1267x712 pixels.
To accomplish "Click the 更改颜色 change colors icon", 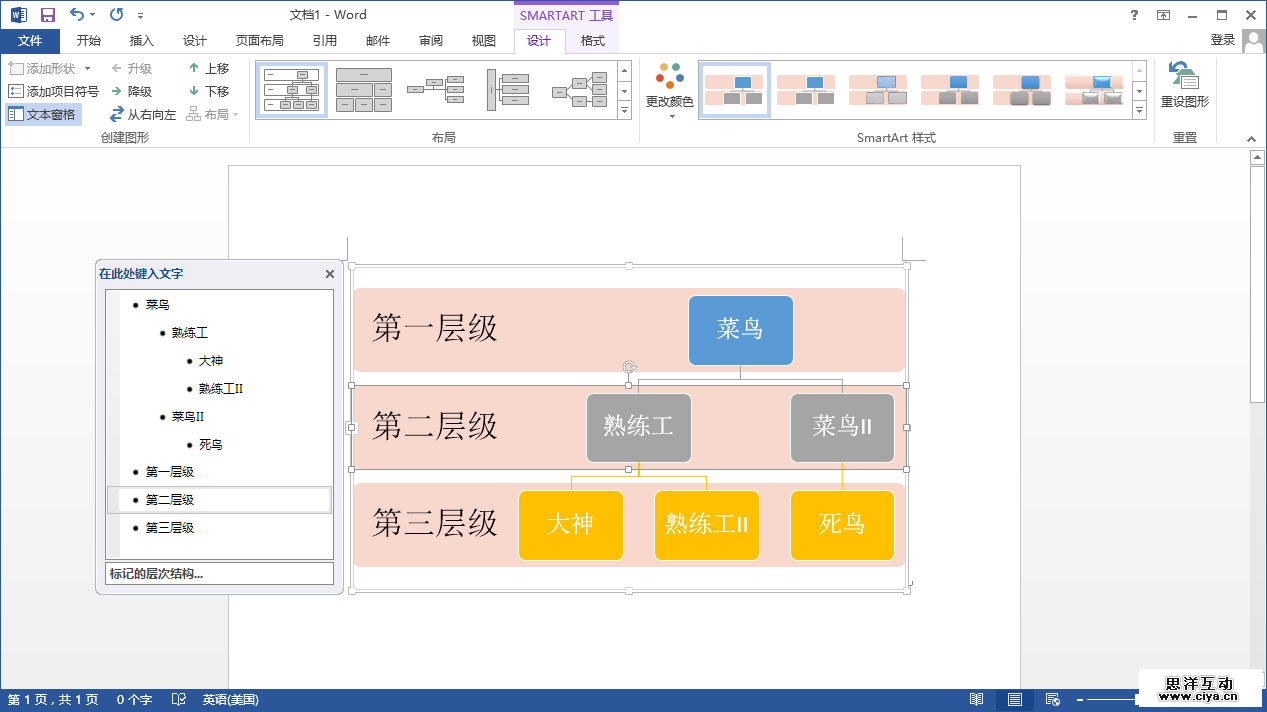I will pyautogui.click(x=669, y=76).
